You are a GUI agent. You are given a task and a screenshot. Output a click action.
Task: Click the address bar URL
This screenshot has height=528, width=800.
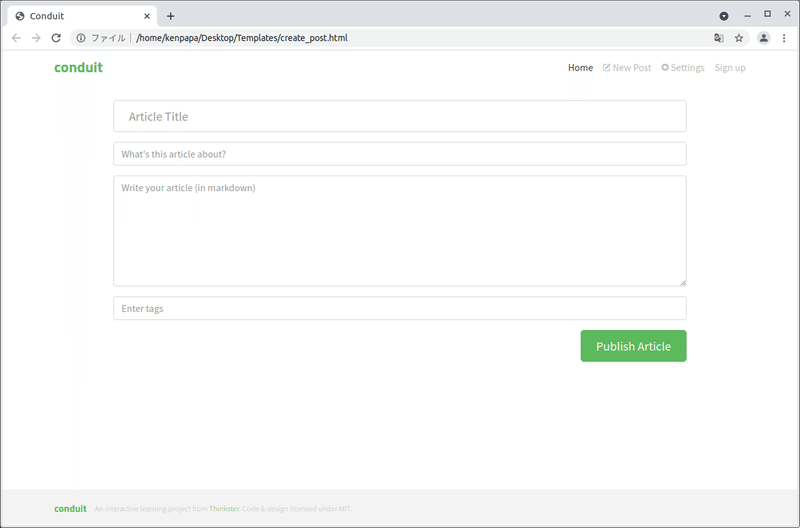[242, 38]
